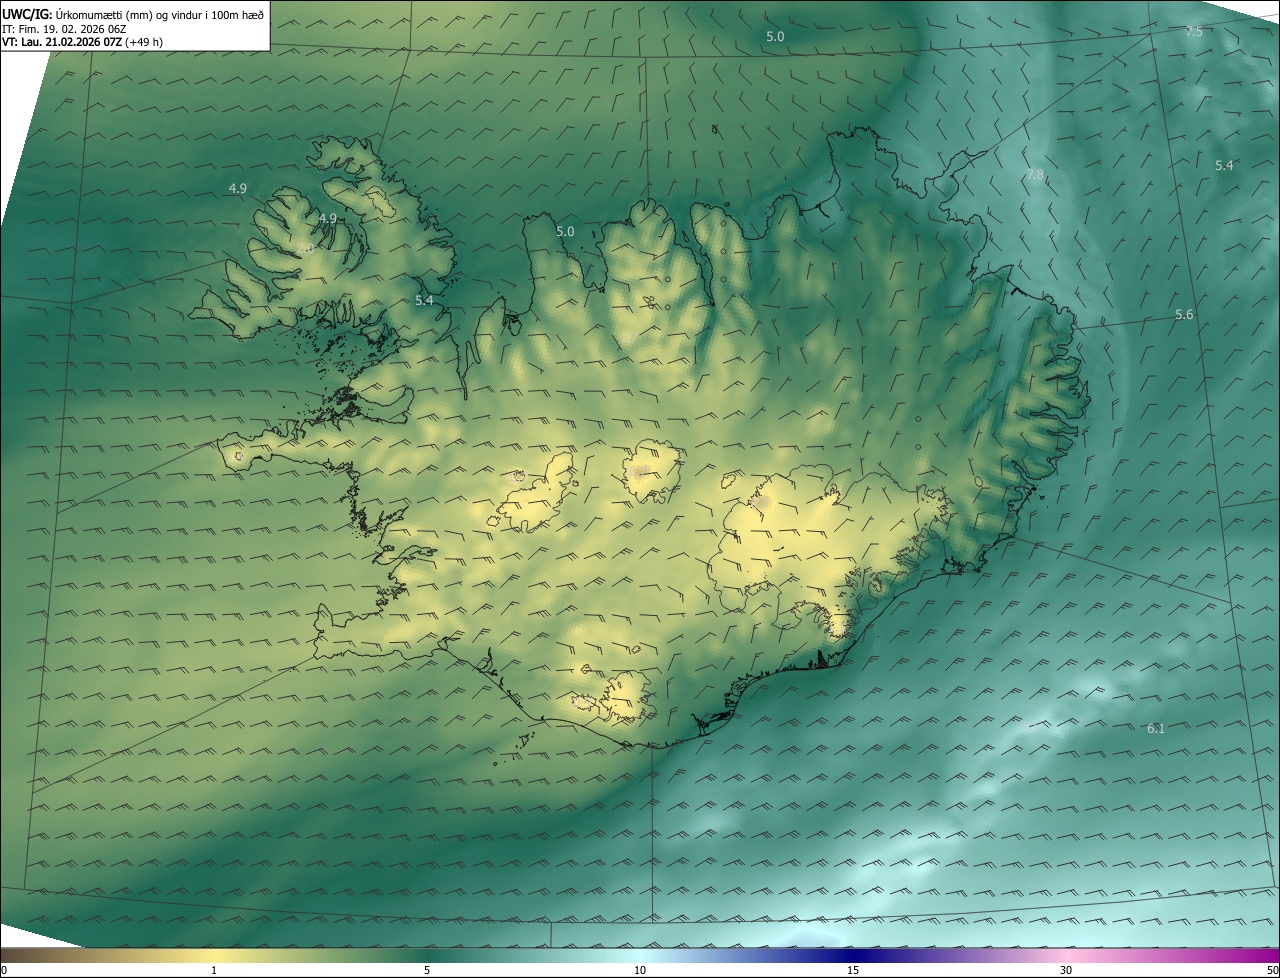
Task: Click the 7.5 value label on the map
Action: (1194, 32)
